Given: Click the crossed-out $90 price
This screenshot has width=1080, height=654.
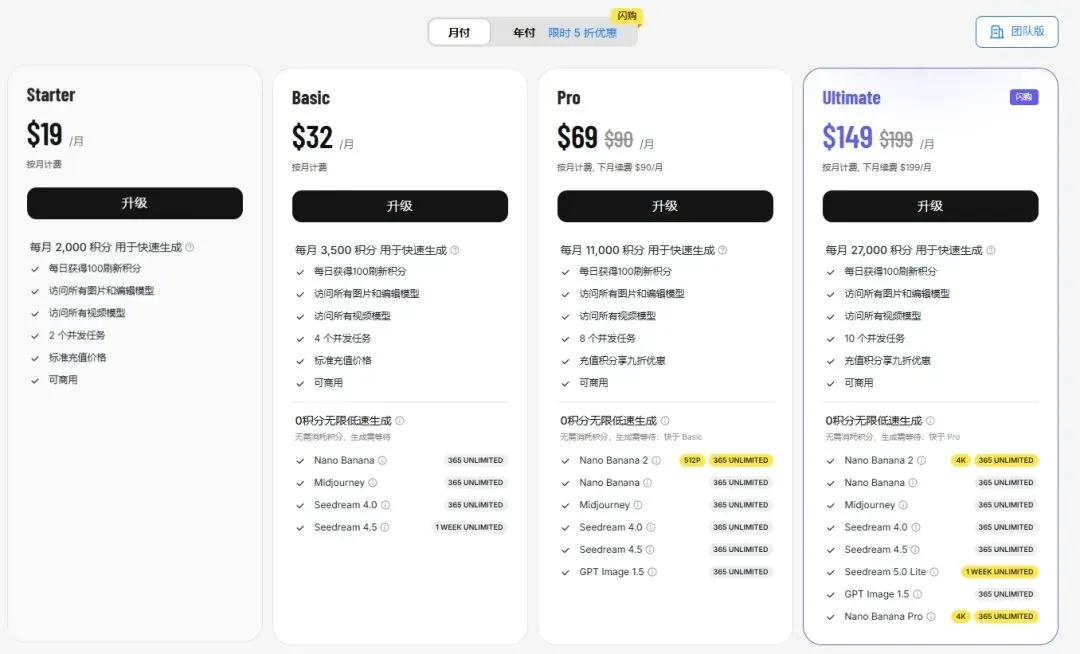Looking at the screenshot, I should coord(619,140).
